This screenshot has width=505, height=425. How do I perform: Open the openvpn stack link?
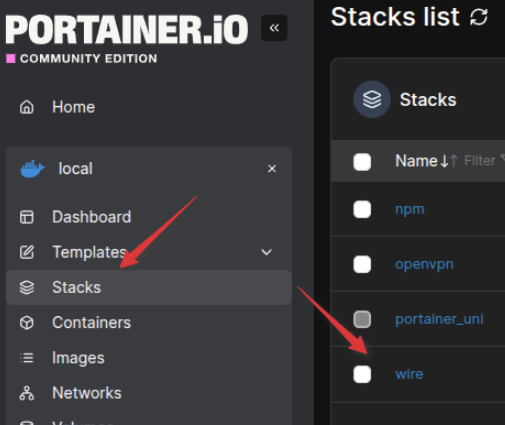tap(424, 265)
